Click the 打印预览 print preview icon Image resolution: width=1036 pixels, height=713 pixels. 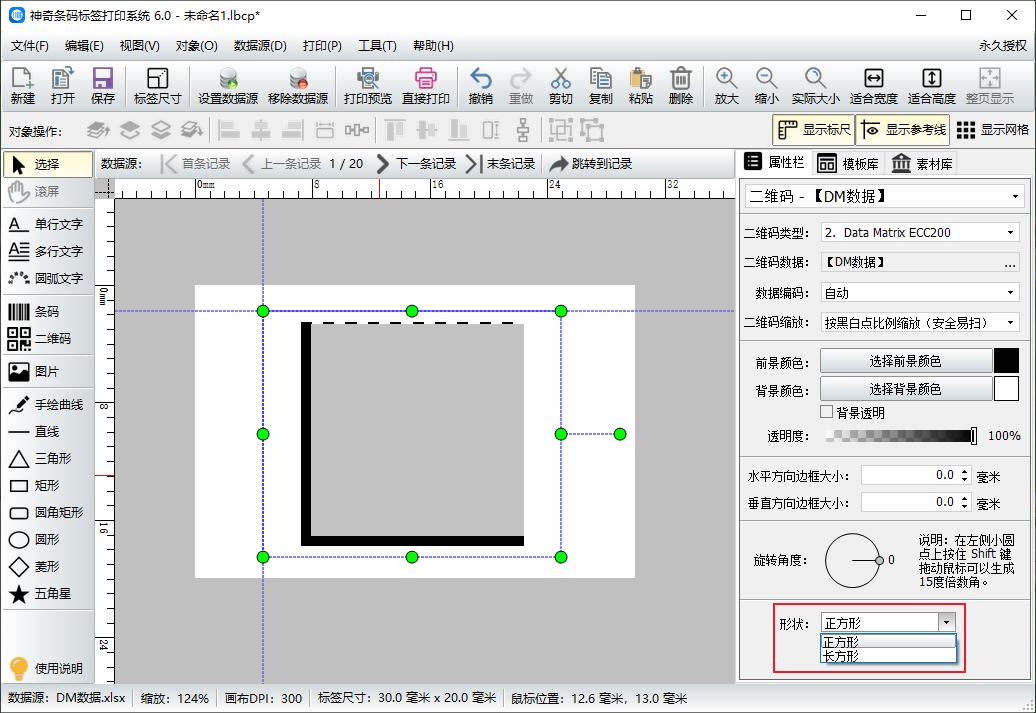[367, 86]
